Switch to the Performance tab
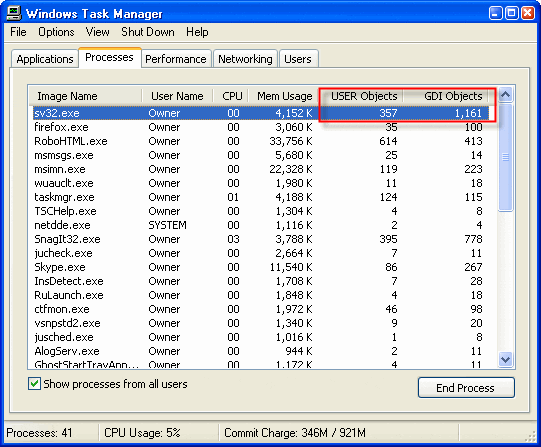 coord(176,59)
